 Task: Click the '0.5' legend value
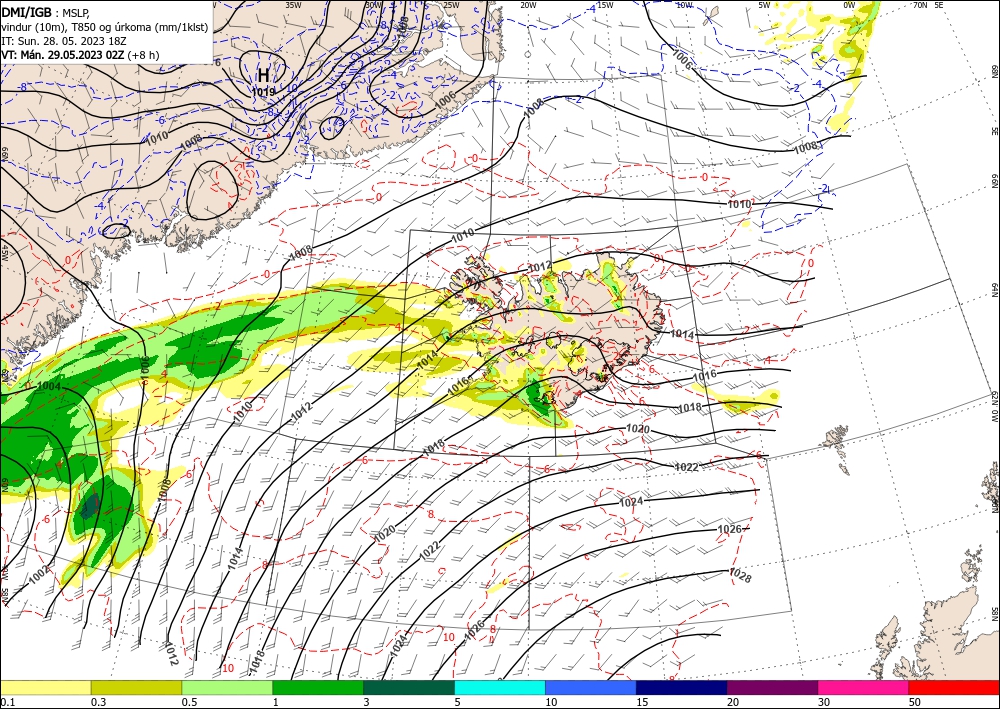[189, 702]
